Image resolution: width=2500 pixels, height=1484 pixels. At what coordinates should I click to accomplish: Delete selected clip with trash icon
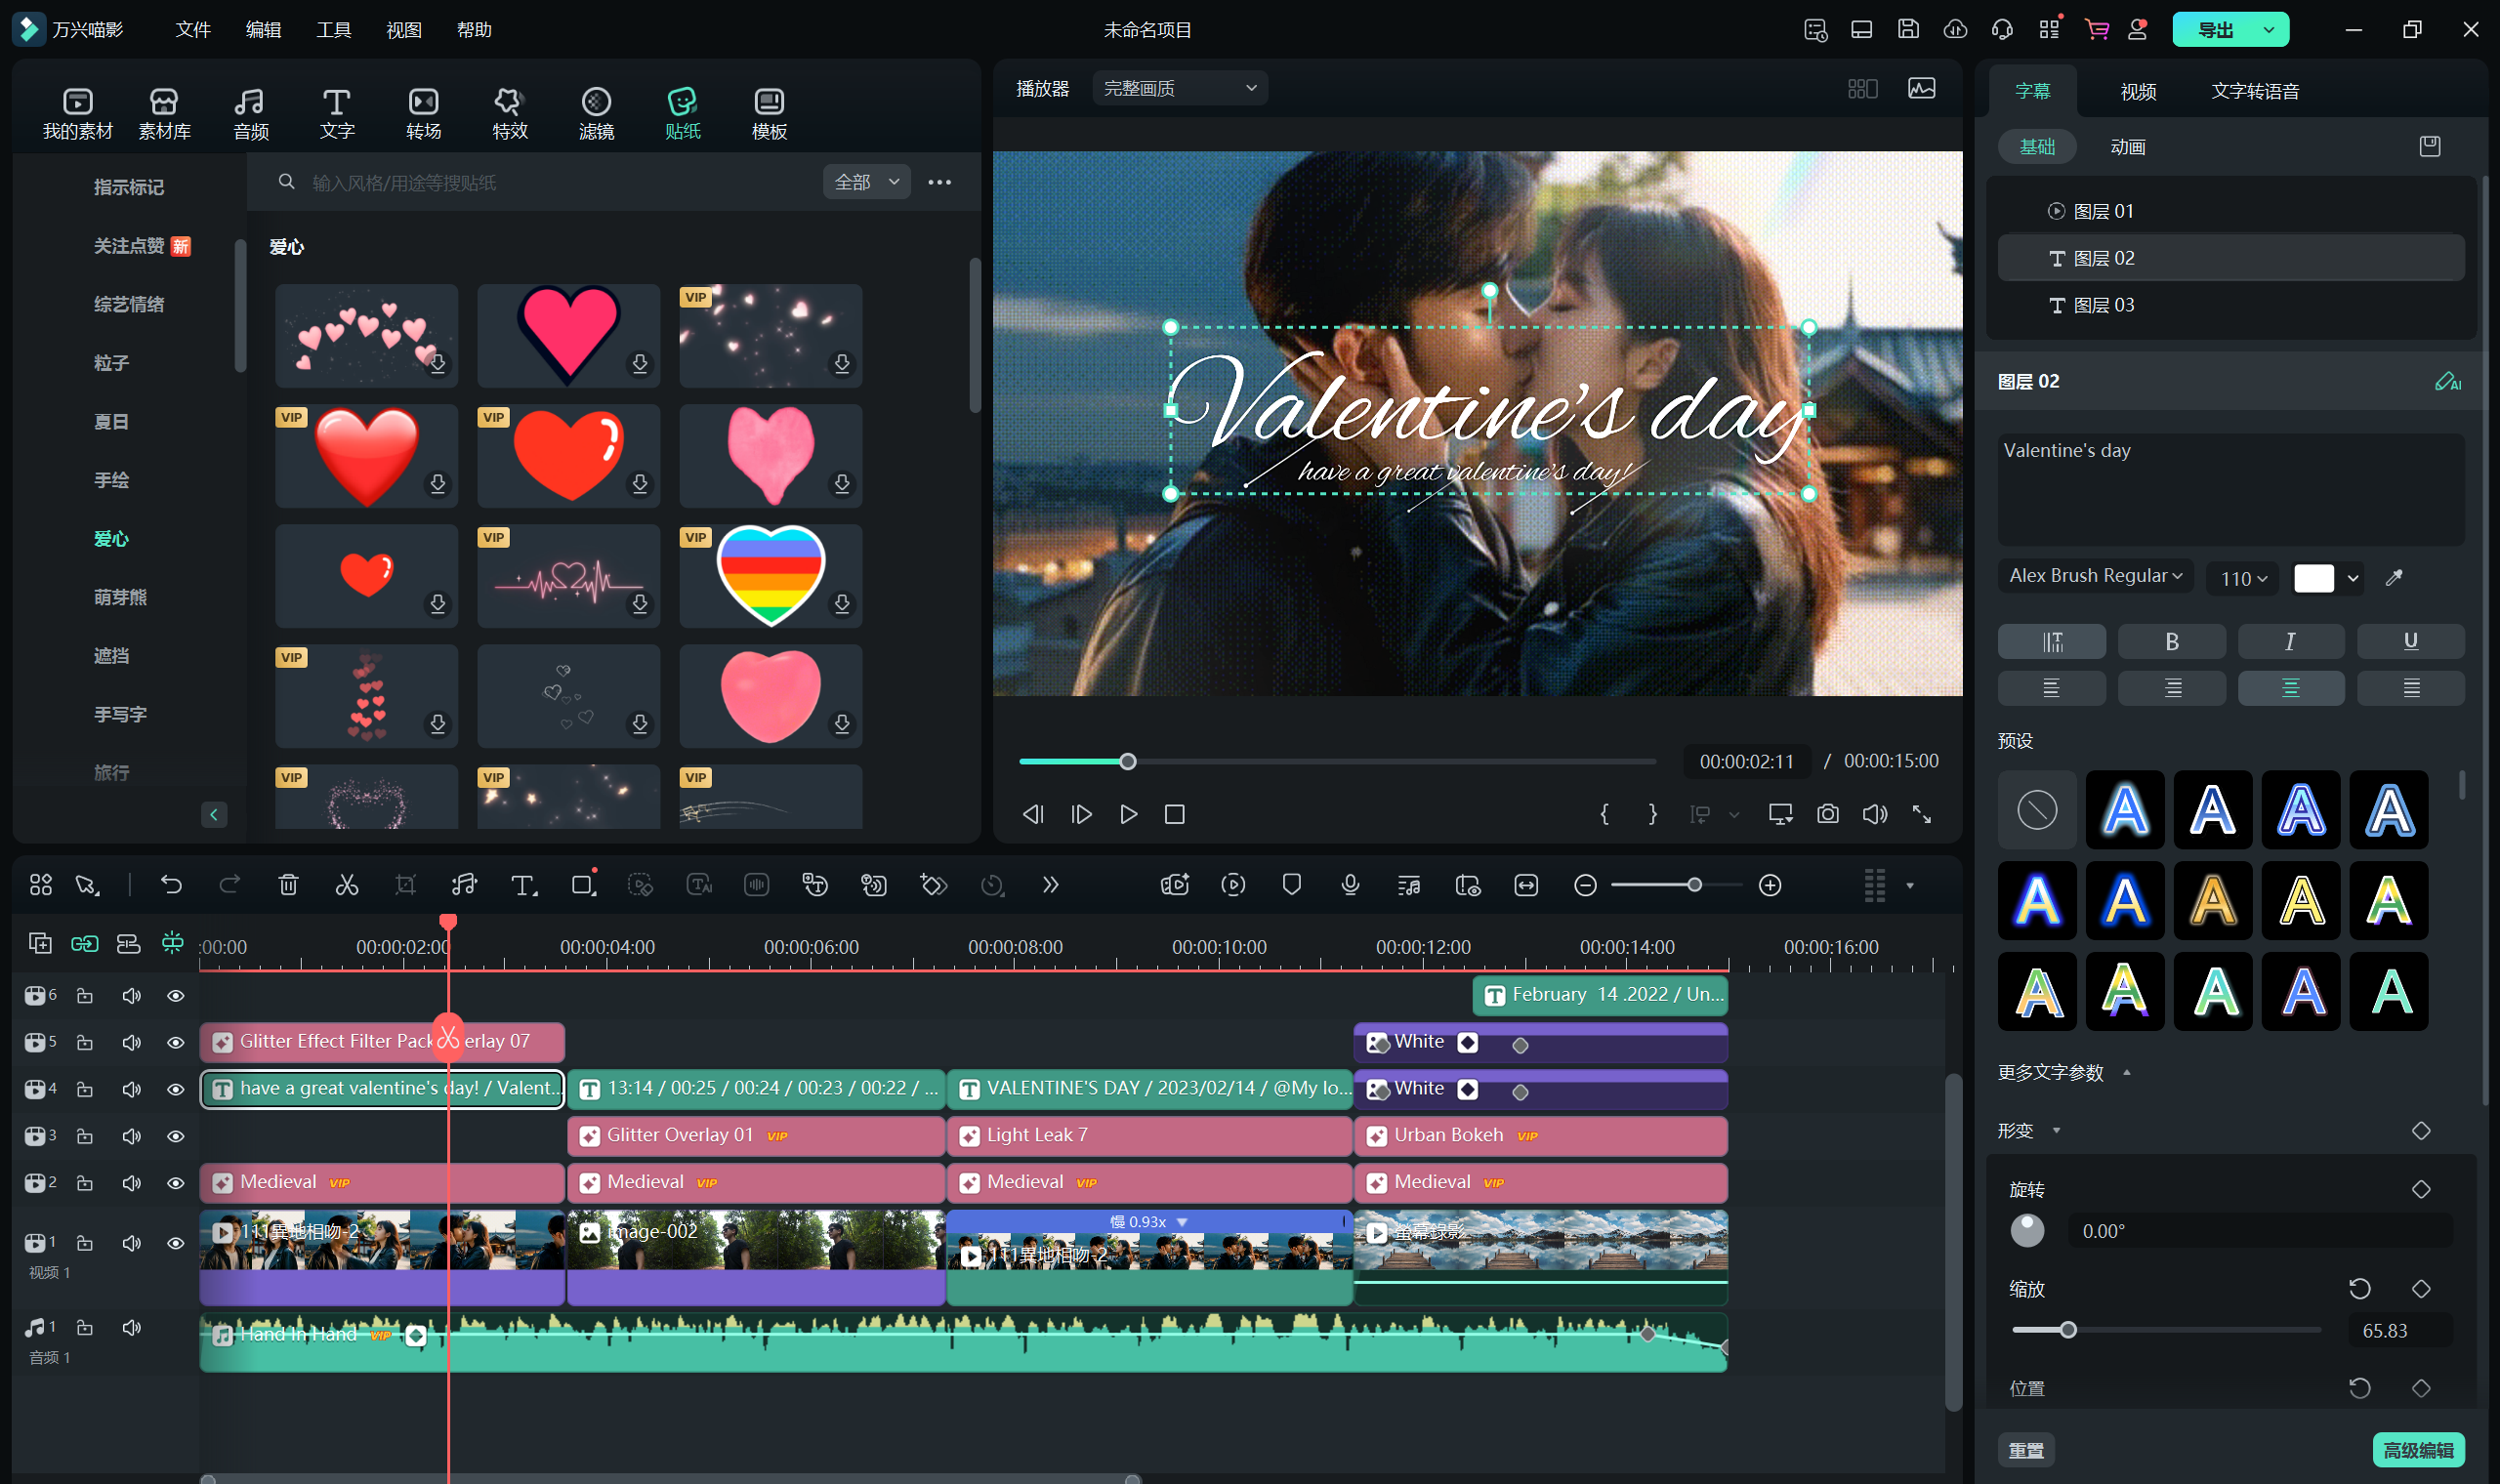coord(288,885)
